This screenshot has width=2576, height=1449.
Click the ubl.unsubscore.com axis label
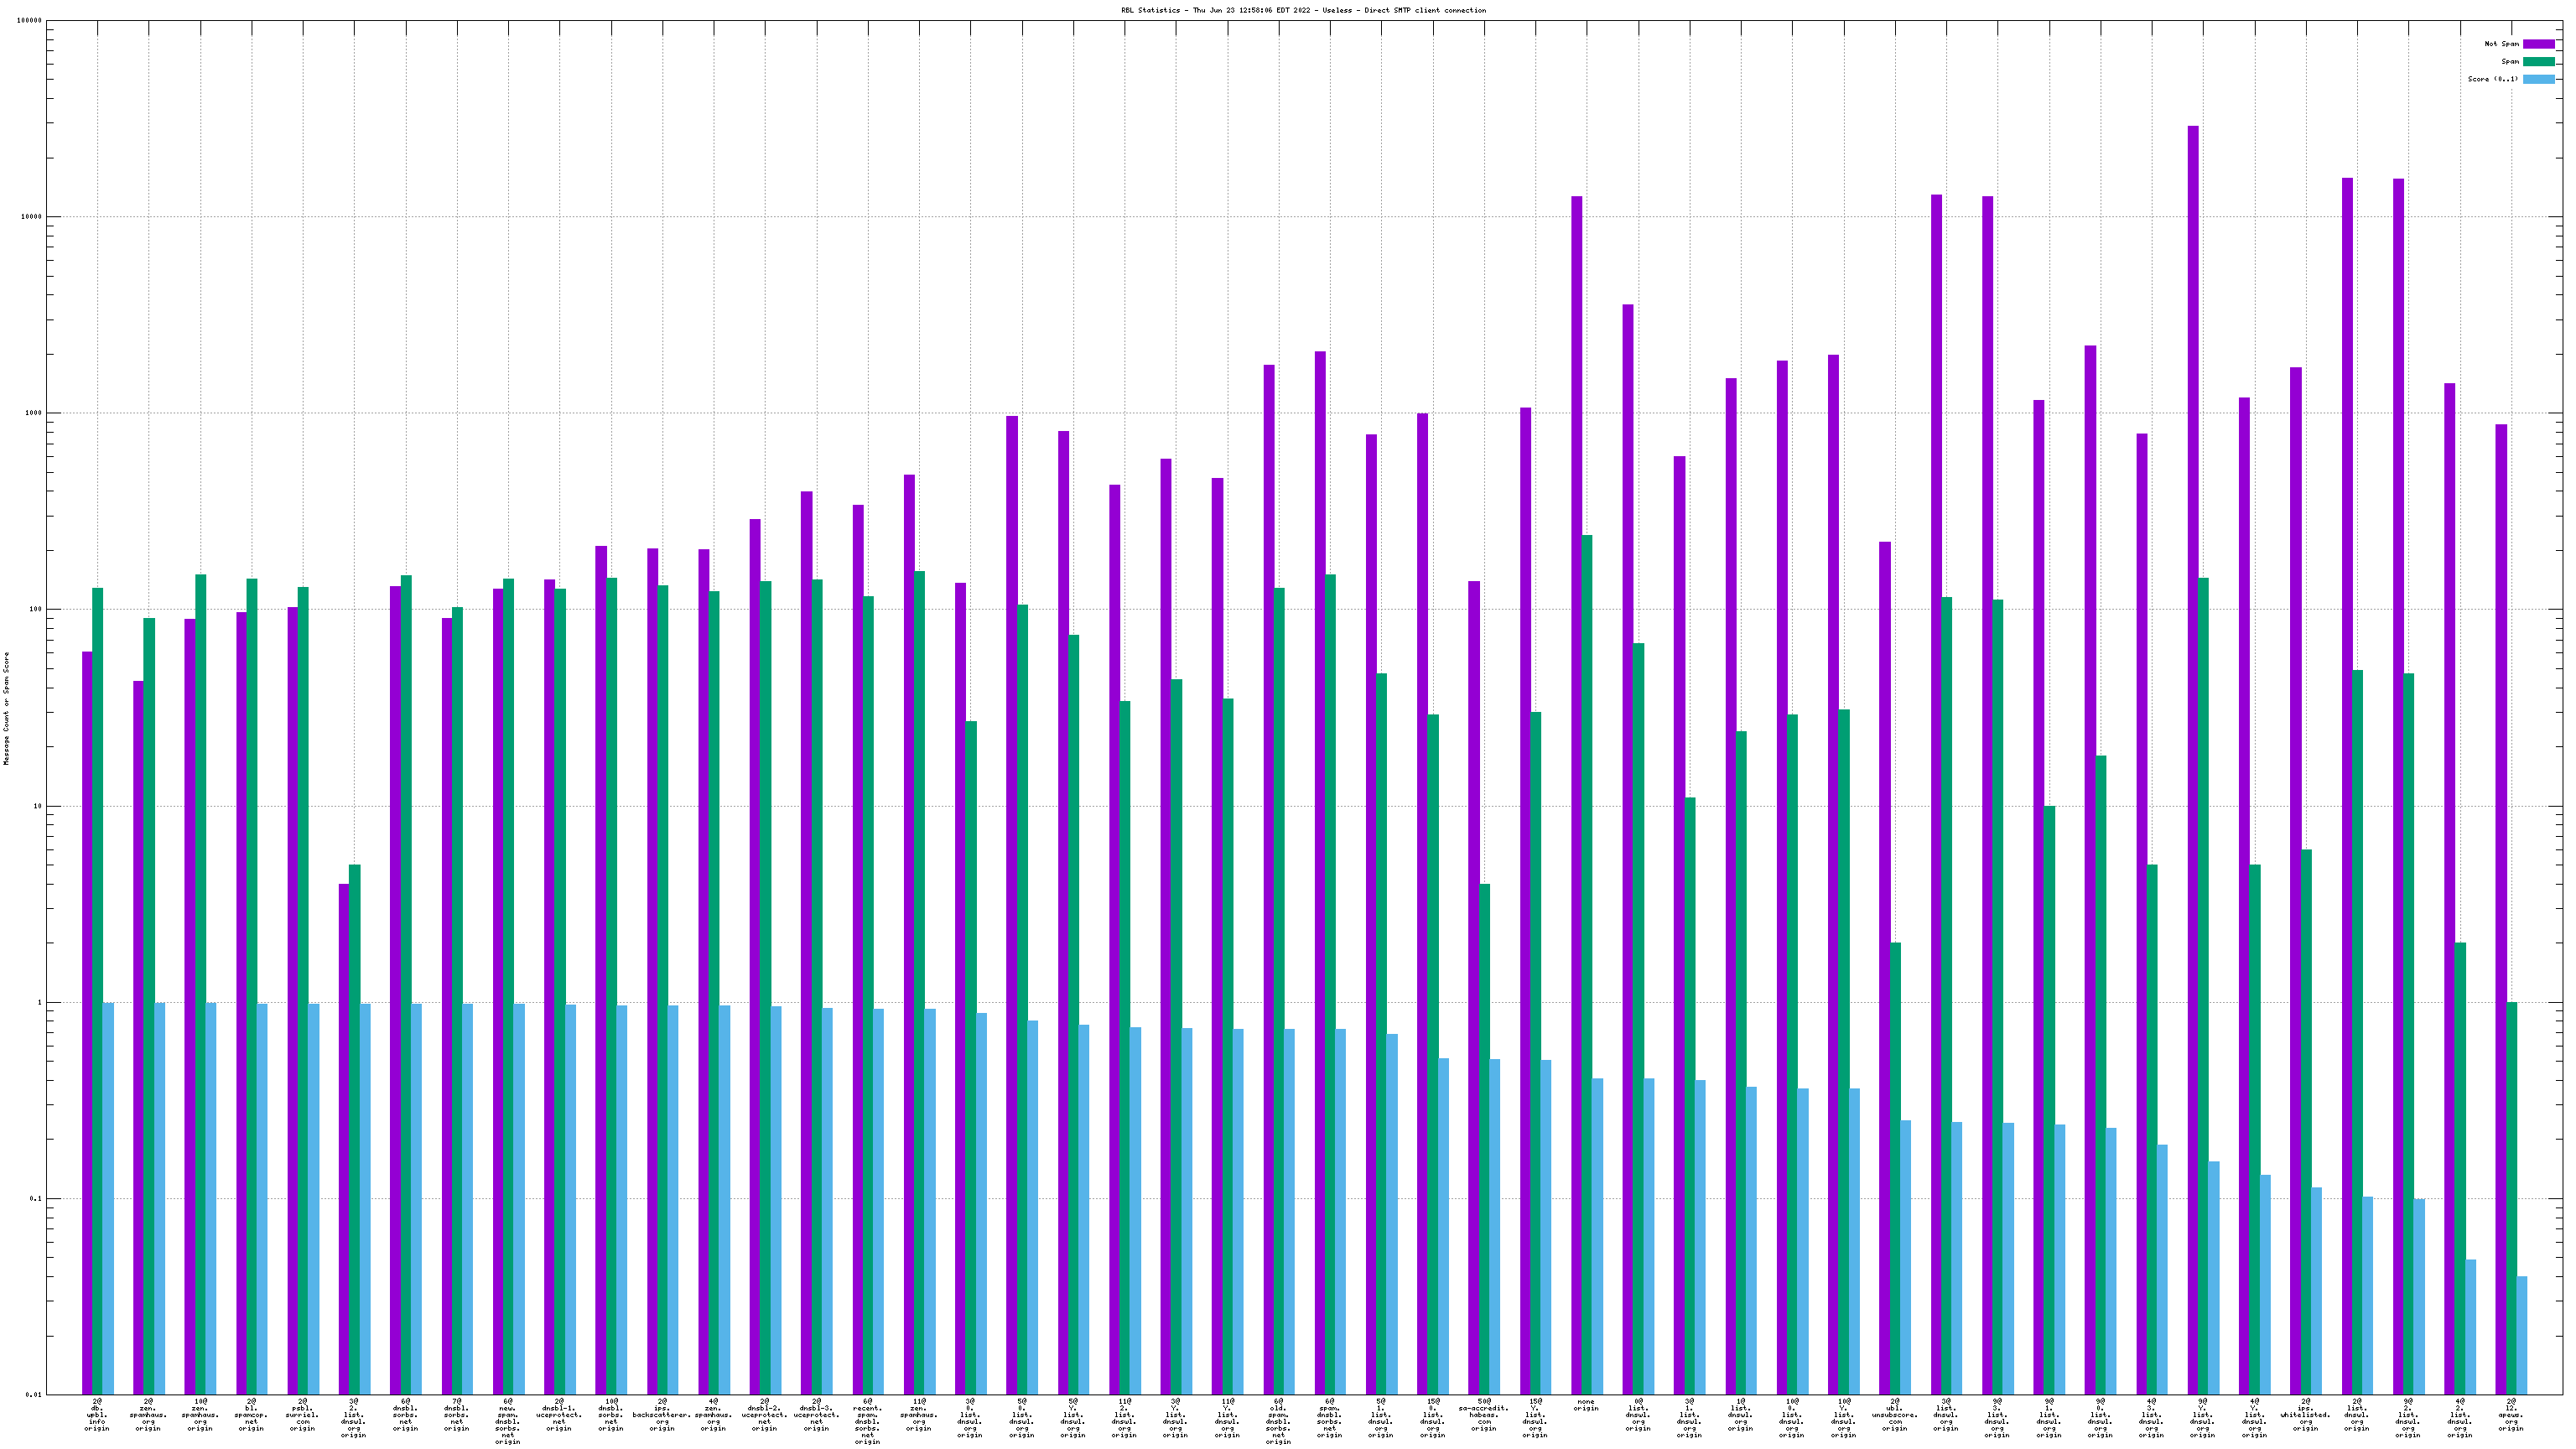click(1894, 1415)
